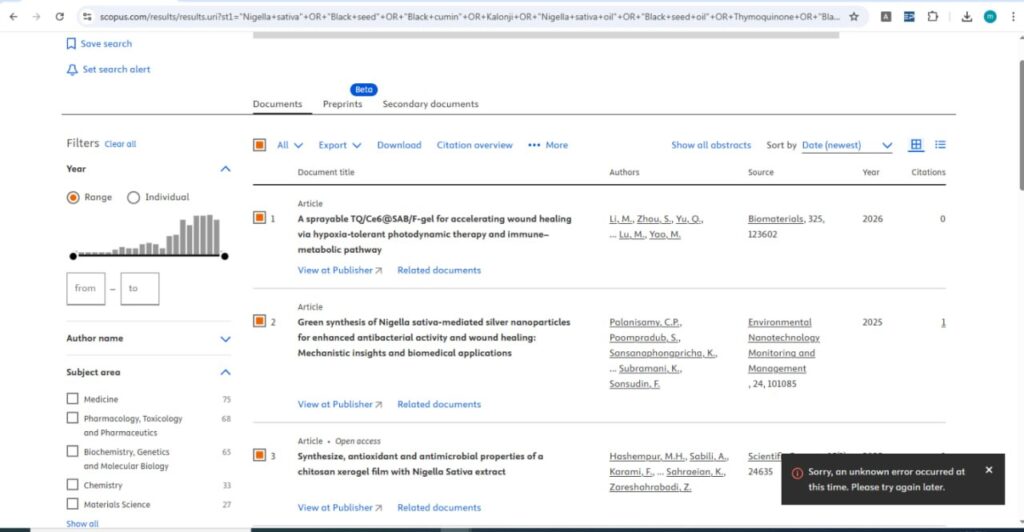This screenshot has height=532, width=1024.
Task: Switch to Secondary documents tab
Action: [430, 104]
